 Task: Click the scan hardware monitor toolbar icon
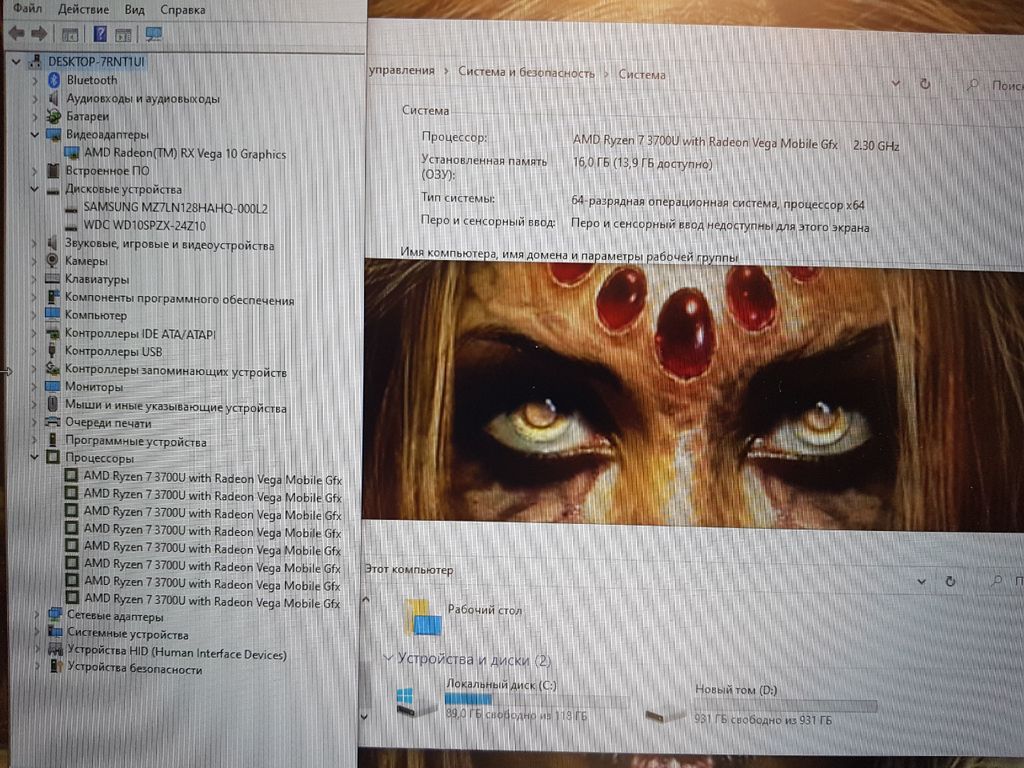tap(154, 34)
